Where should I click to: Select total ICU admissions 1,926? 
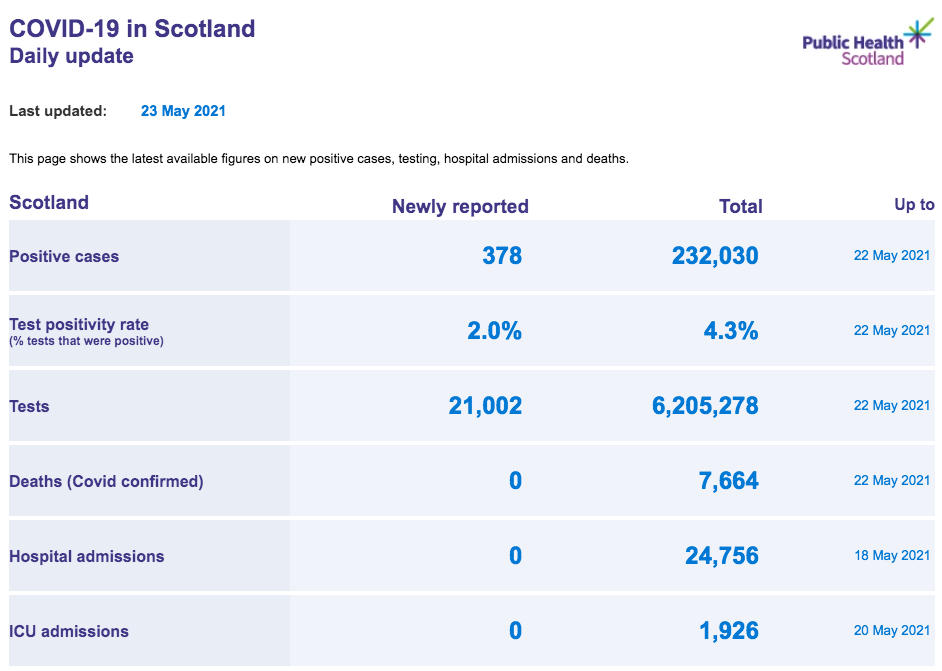pyautogui.click(x=729, y=631)
